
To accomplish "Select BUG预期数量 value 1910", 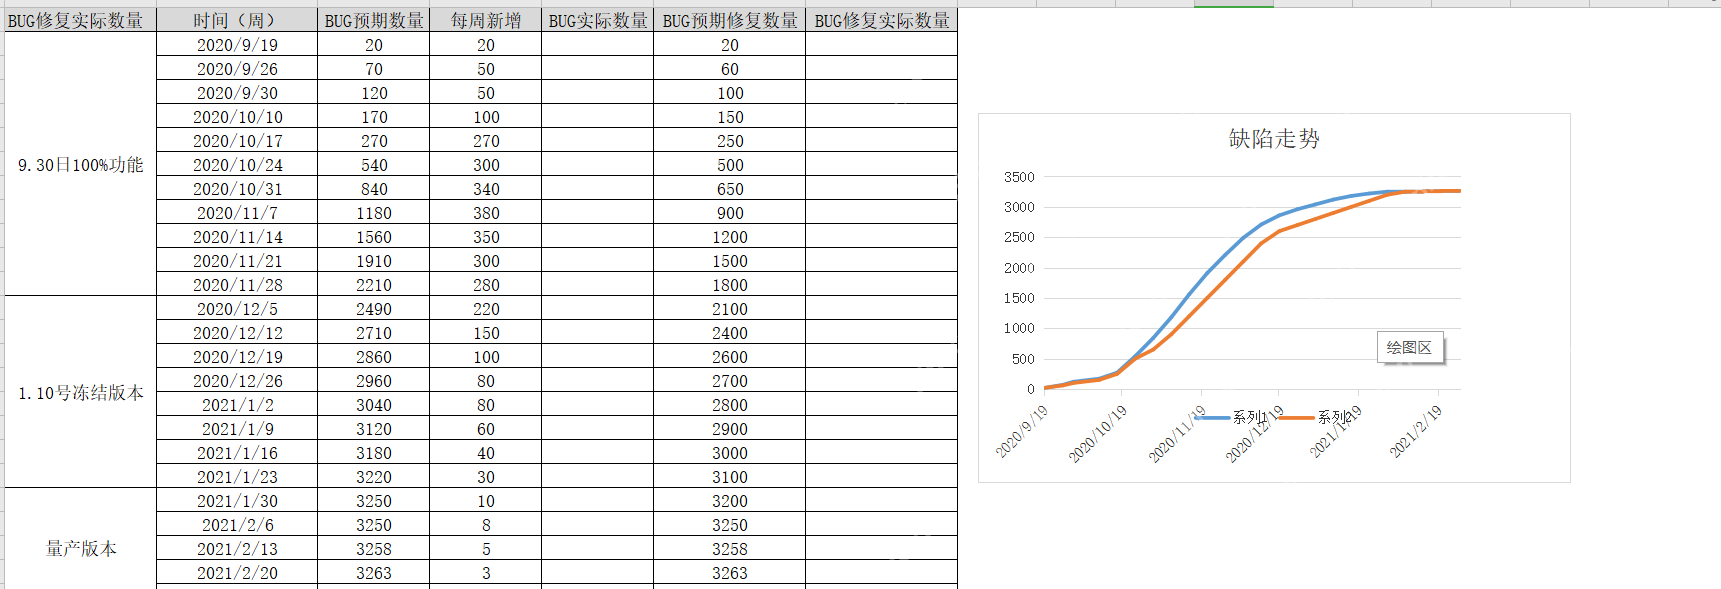I will 374,261.
